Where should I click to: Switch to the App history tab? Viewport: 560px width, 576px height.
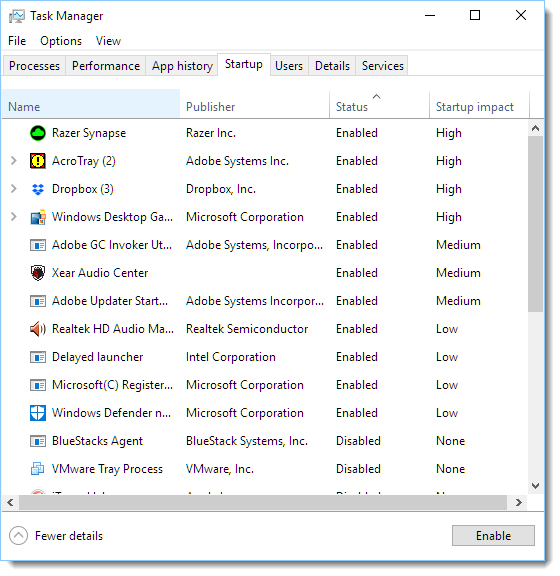click(182, 66)
